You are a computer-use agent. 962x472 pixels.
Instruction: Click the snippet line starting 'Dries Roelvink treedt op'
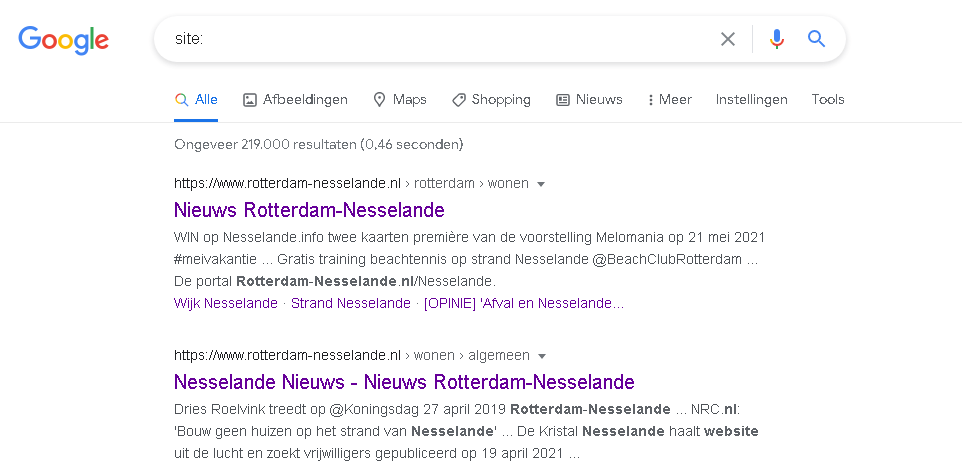(x=459, y=409)
